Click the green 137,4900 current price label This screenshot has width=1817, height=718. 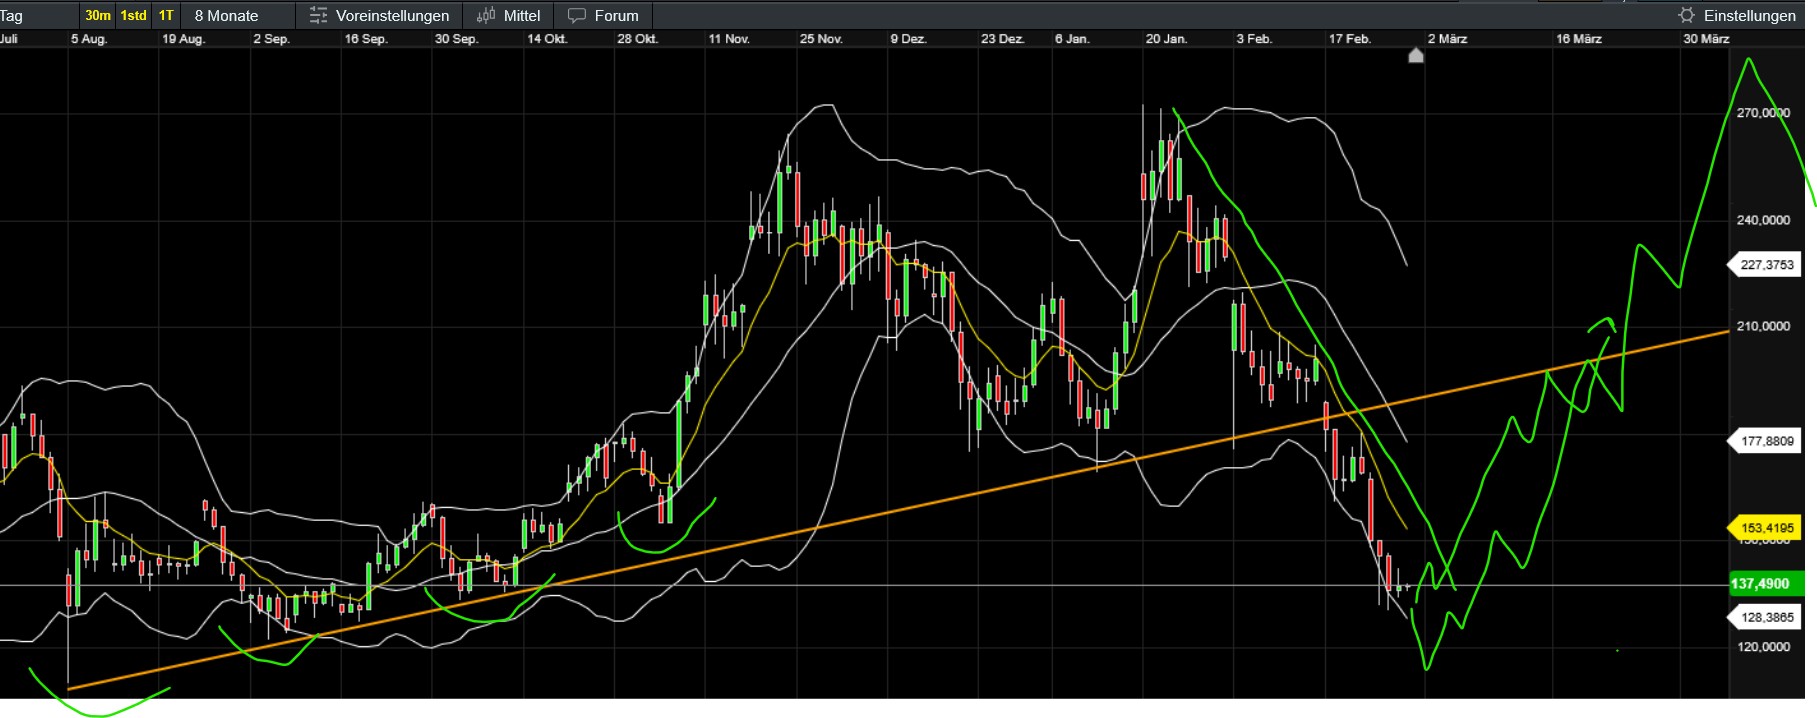1767,584
